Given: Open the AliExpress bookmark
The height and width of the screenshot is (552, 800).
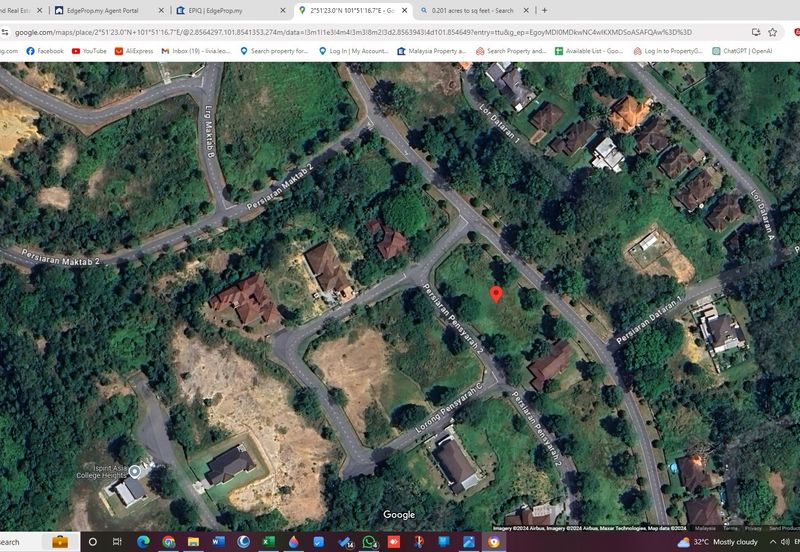Looking at the screenshot, I should pyautogui.click(x=132, y=51).
